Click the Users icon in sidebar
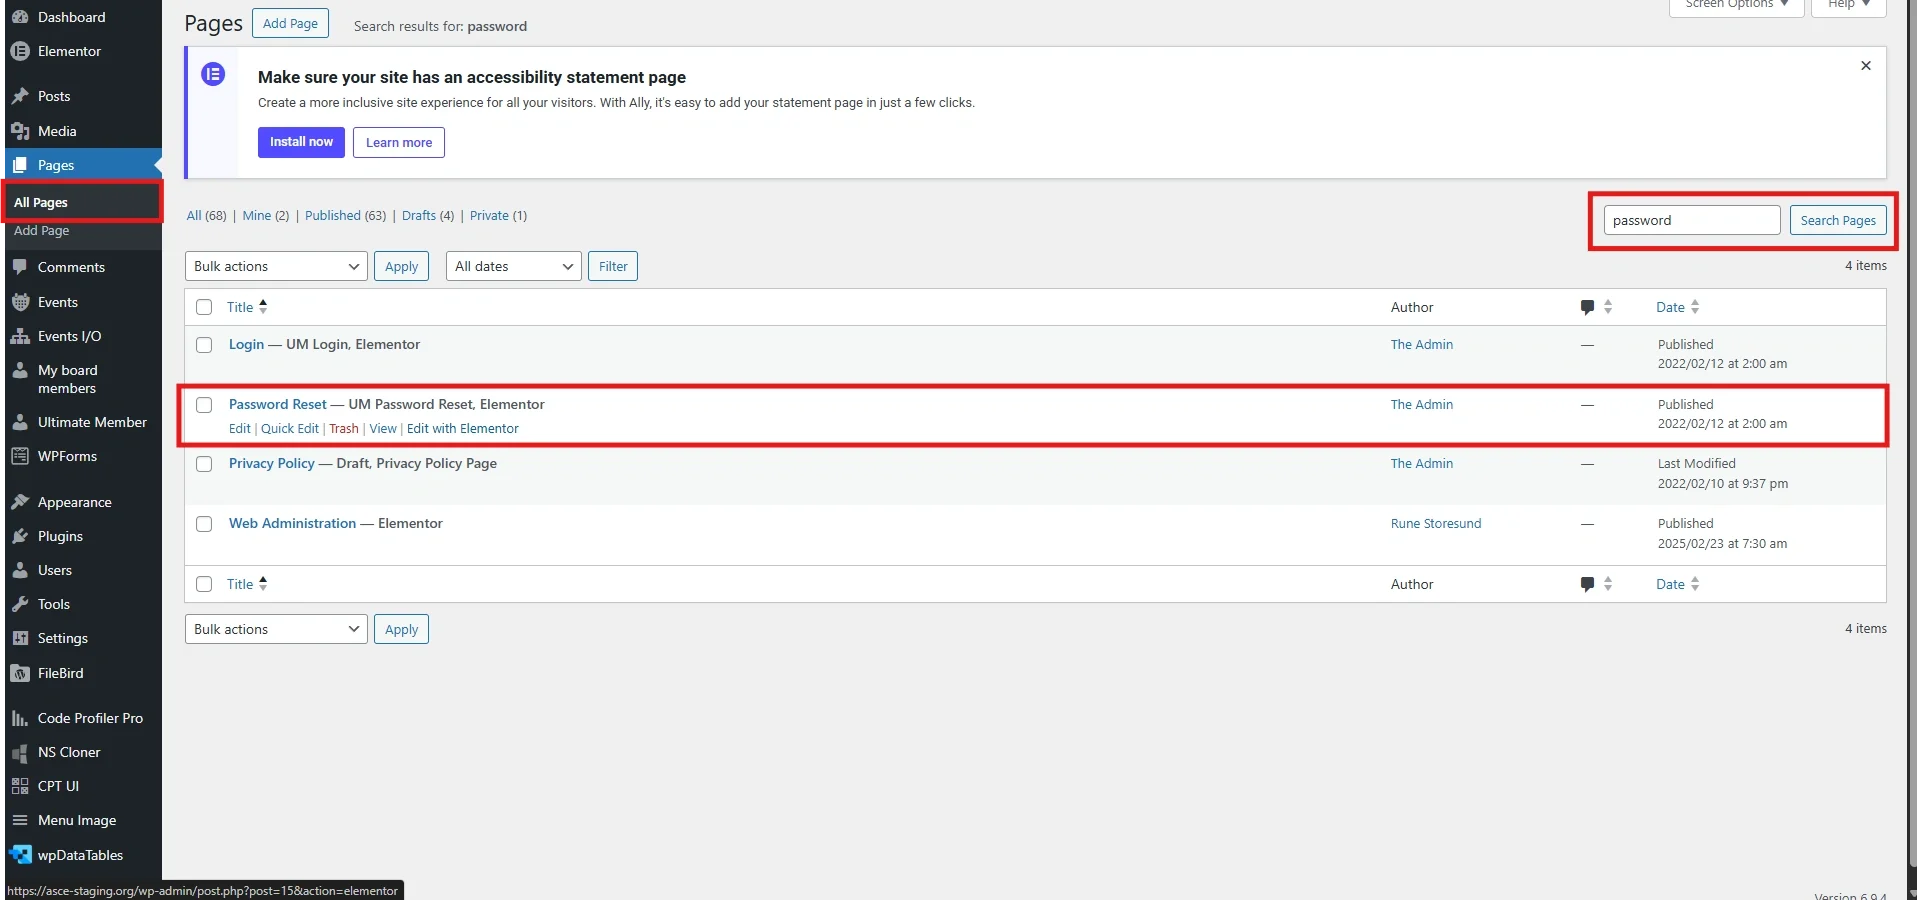 tap(20, 570)
